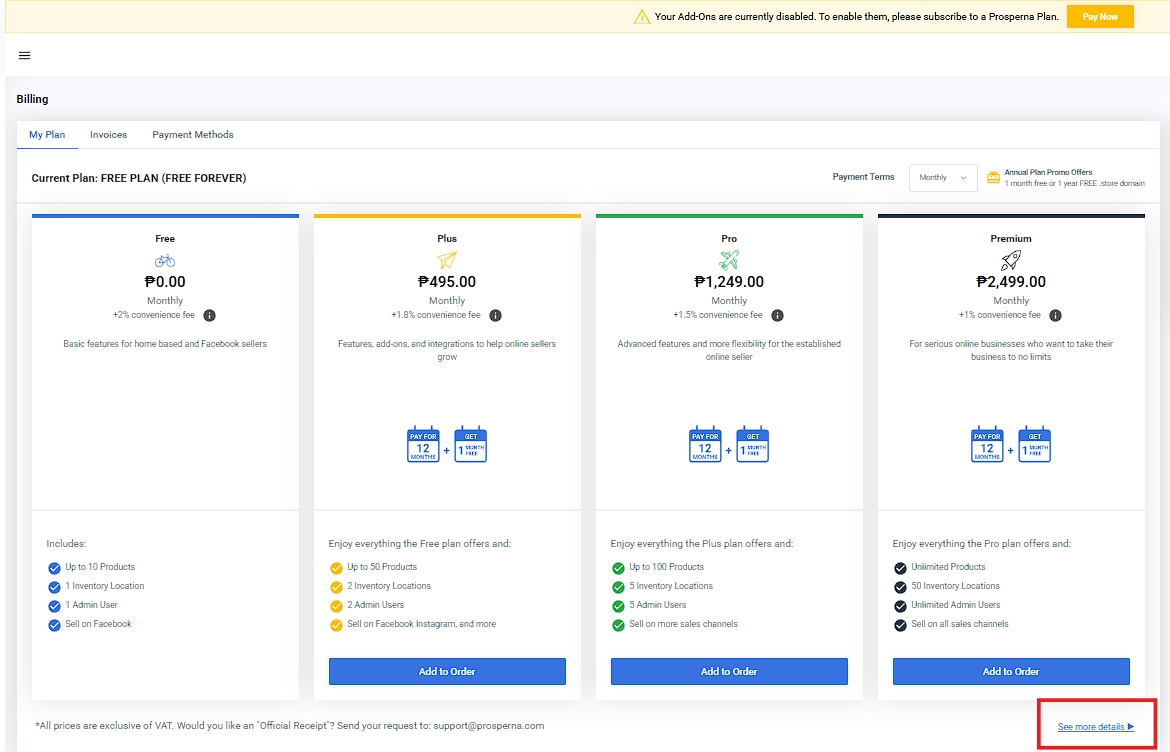Viewport: 1170px width, 752px height.
Task: Click the Free plan convenience fee info icon
Action: [x=209, y=315]
